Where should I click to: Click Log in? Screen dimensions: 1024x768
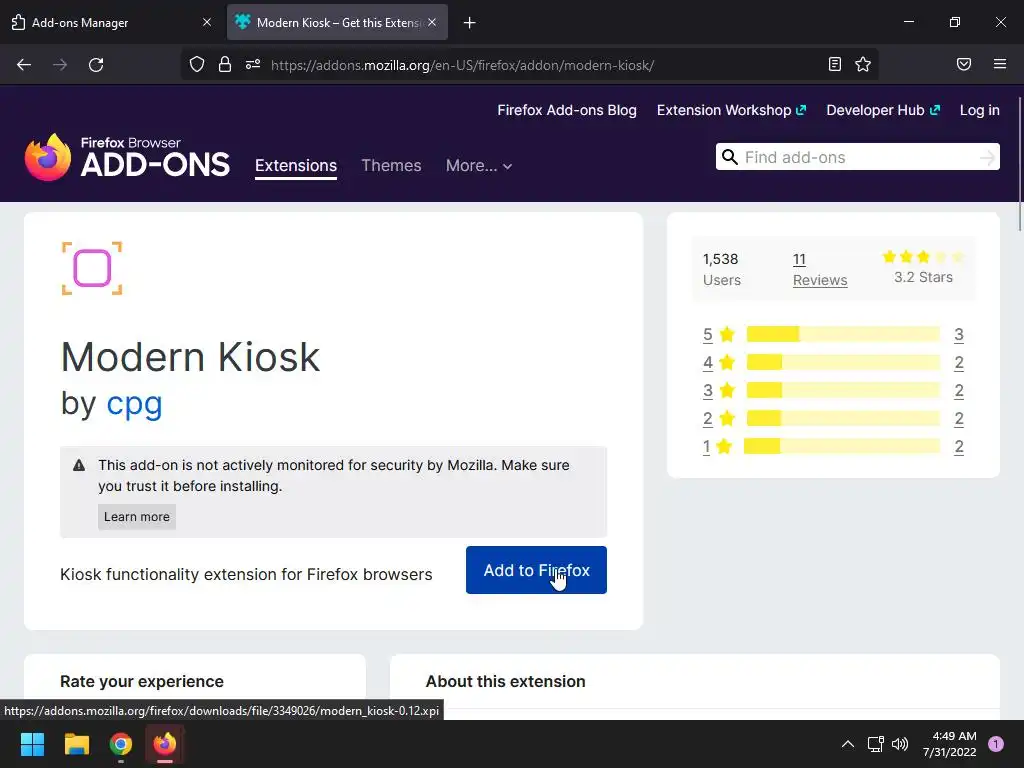(x=980, y=110)
